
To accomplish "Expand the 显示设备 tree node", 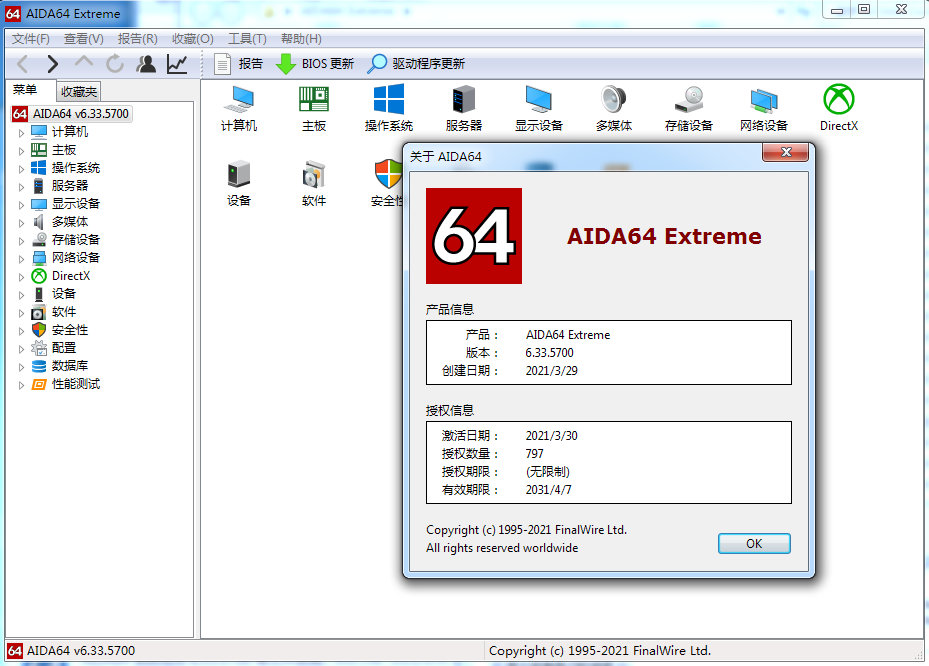I will point(21,204).
